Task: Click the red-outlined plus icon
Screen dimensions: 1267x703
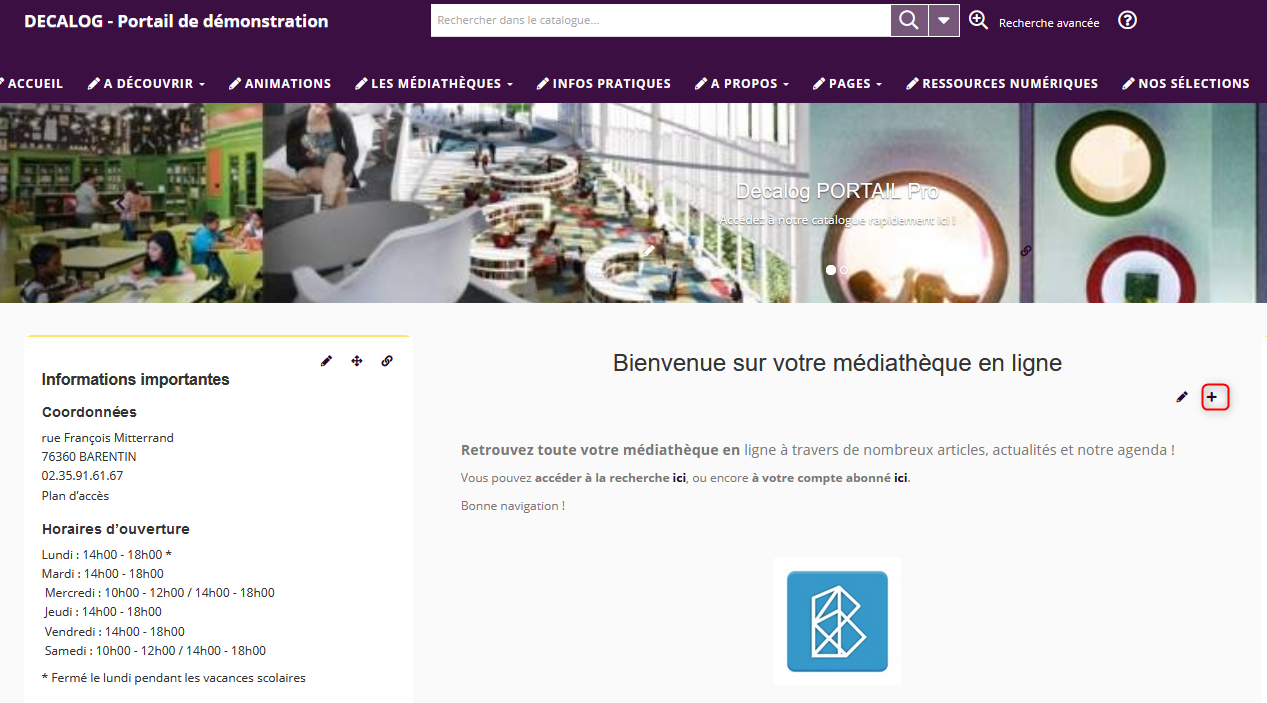Action: [1213, 397]
